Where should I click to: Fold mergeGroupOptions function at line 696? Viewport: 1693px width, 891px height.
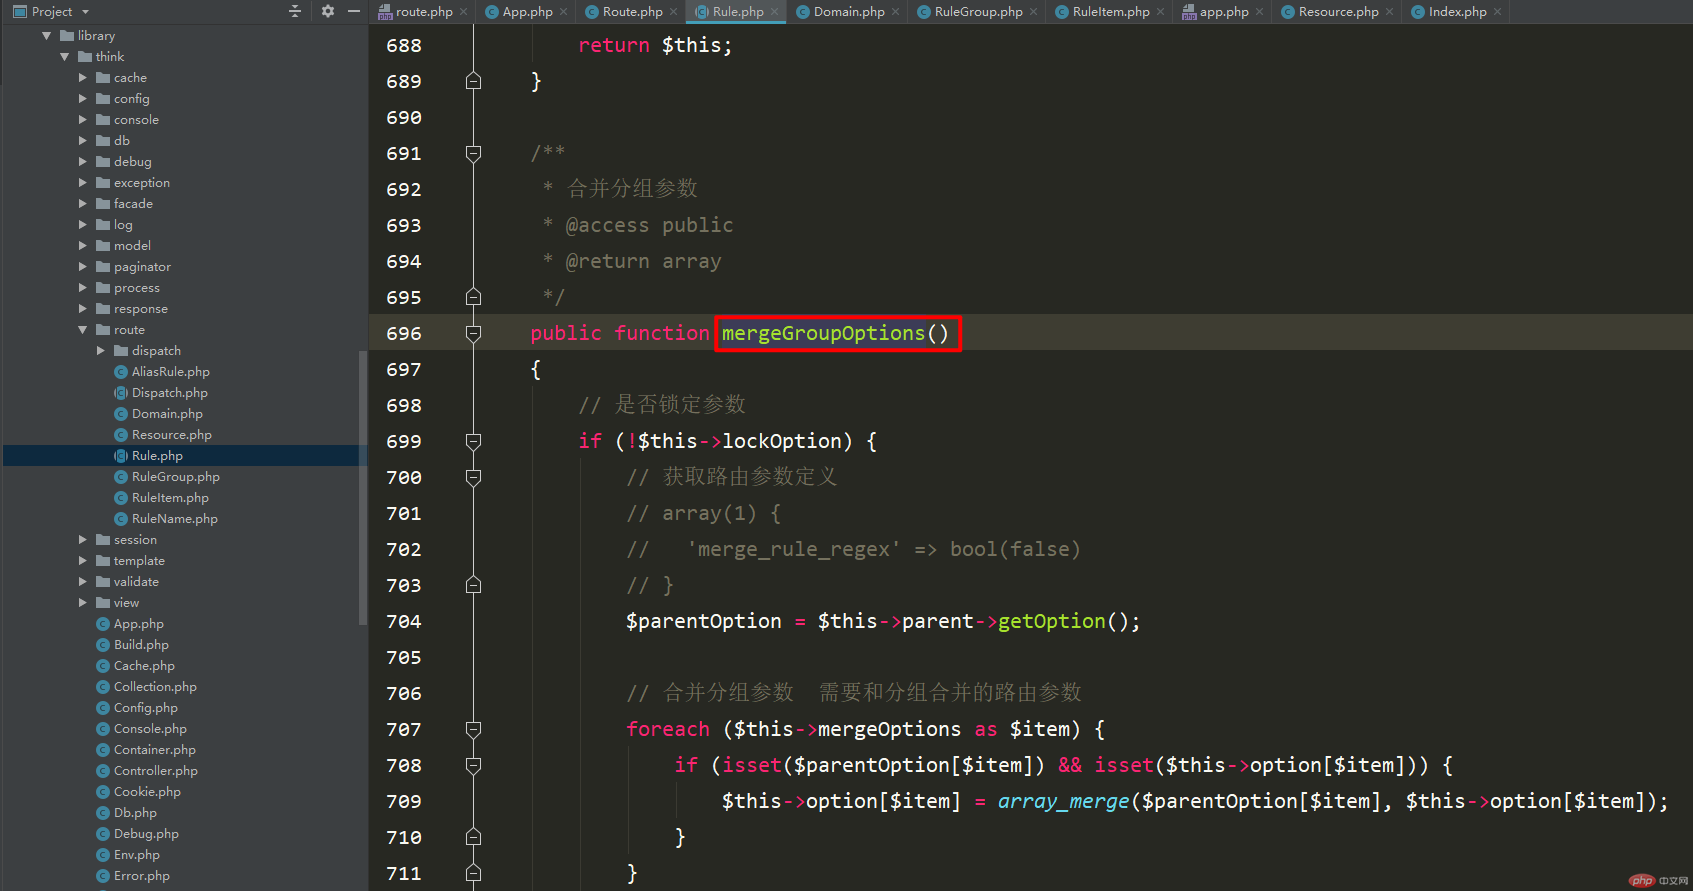pos(474,333)
